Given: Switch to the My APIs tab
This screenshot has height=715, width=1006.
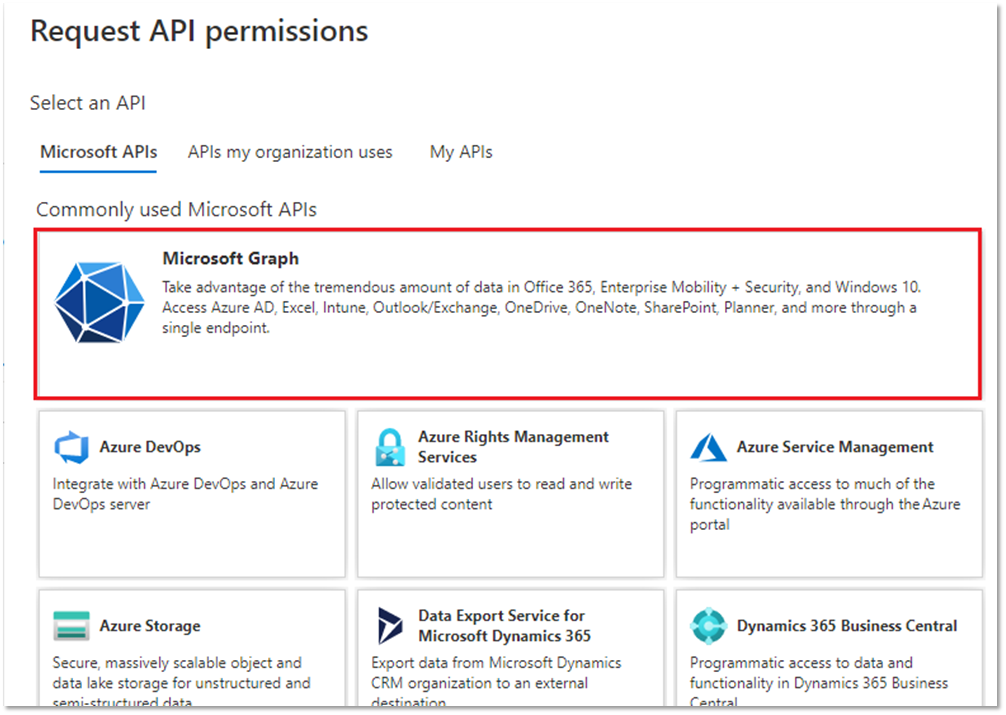Looking at the screenshot, I should (461, 153).
